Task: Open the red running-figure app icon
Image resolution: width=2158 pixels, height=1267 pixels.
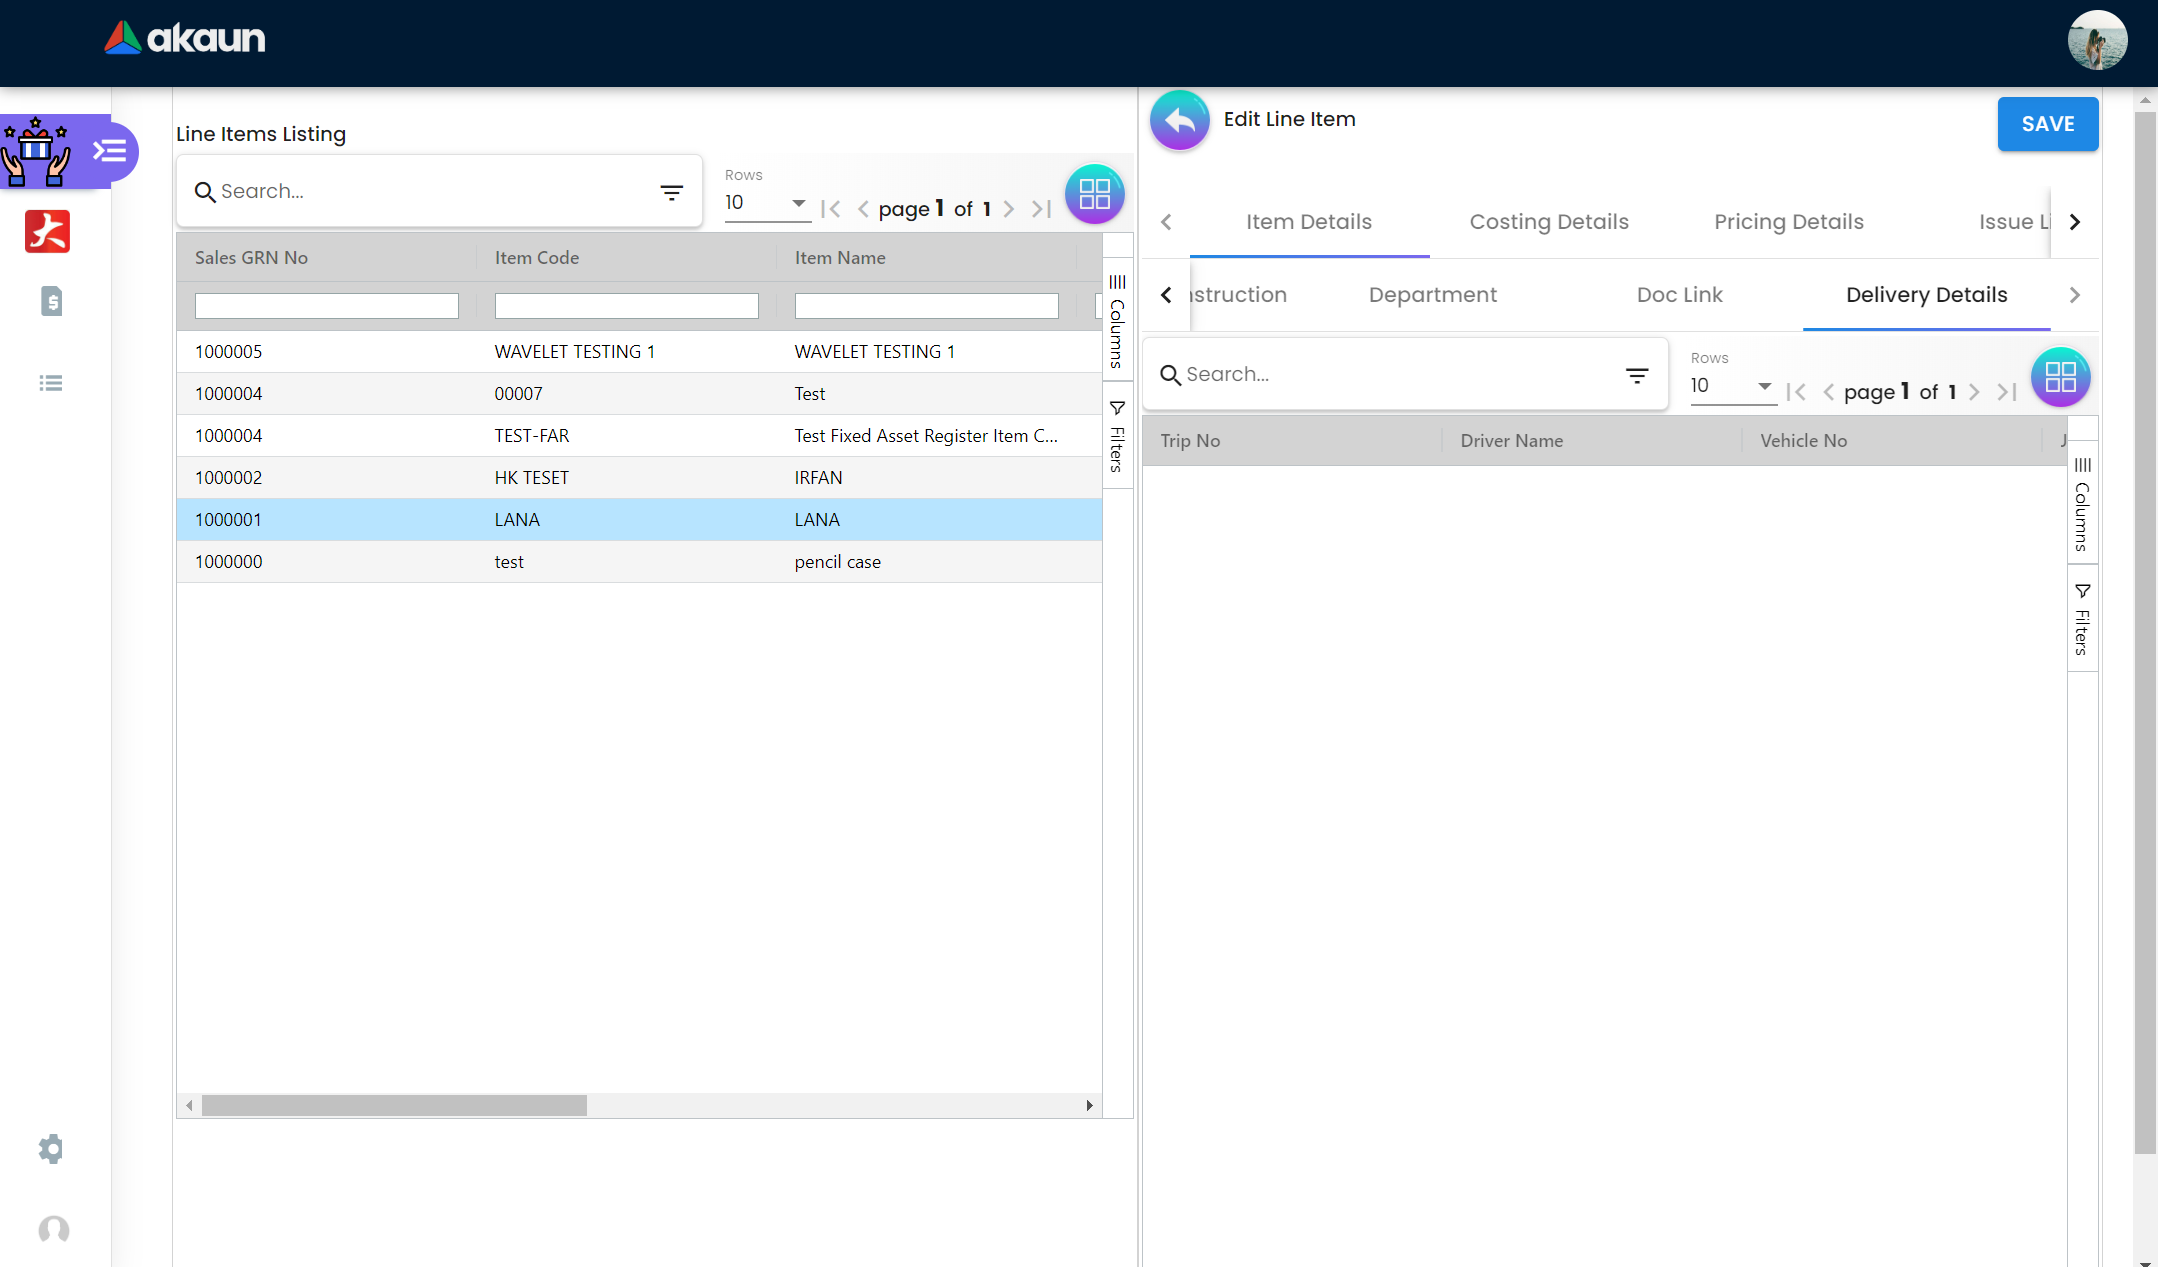Action: click(x=47, y=231)
